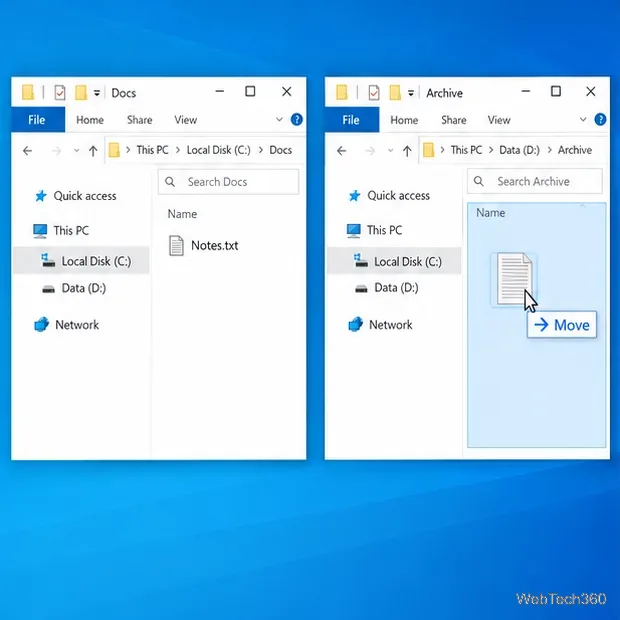Click the Properties quick-access icon in Archive title bar
The width and height of the screenshot is (620, 620).
(x=374, y=93)
